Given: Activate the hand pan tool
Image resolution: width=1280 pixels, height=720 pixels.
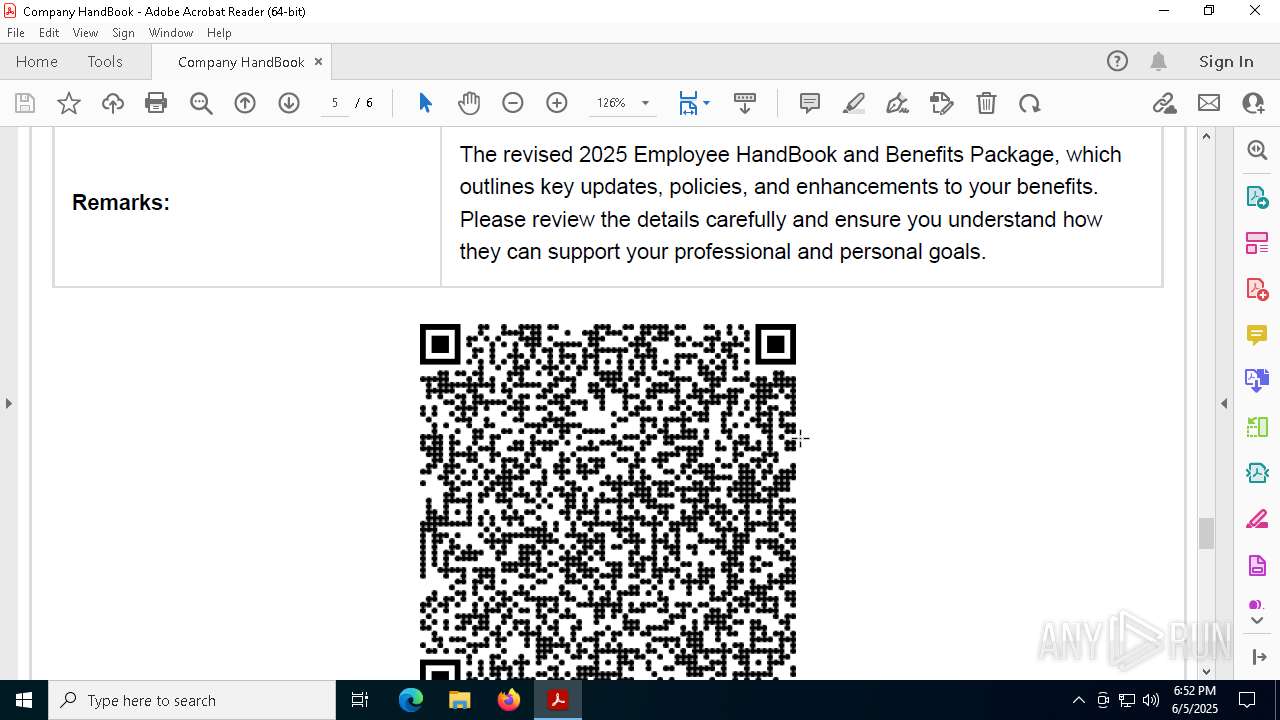Looking at the screenshot, I should 469,103.
